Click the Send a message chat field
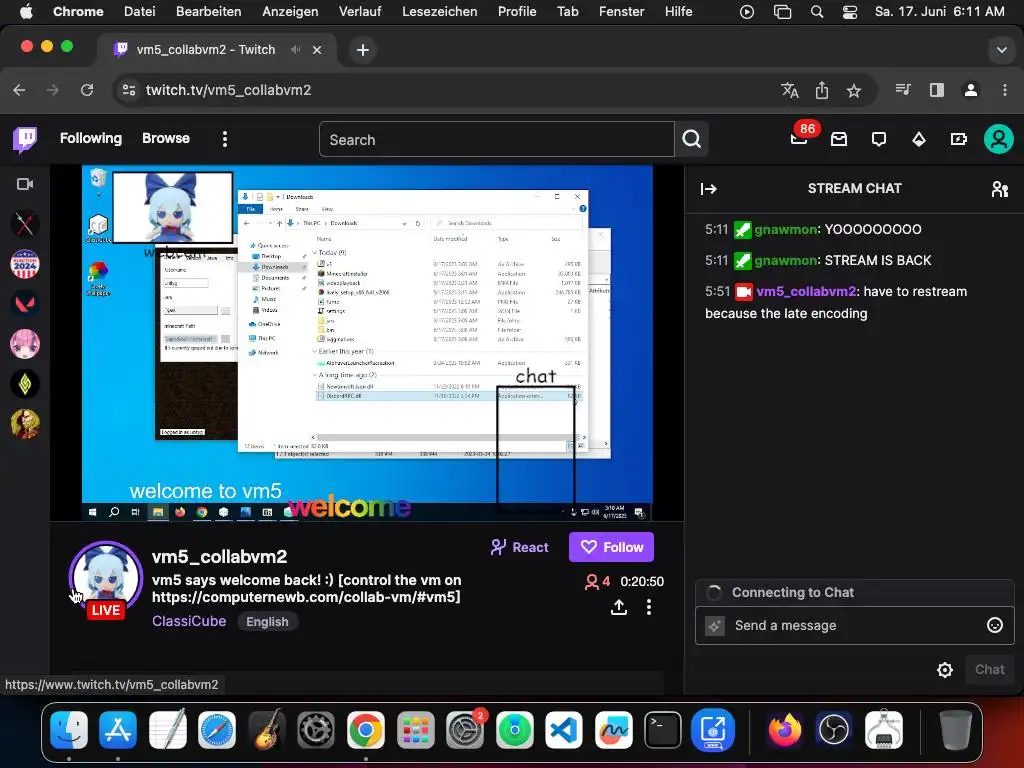Image resolution: width=1024 pixels, height=768 pixels. [854, 626]
